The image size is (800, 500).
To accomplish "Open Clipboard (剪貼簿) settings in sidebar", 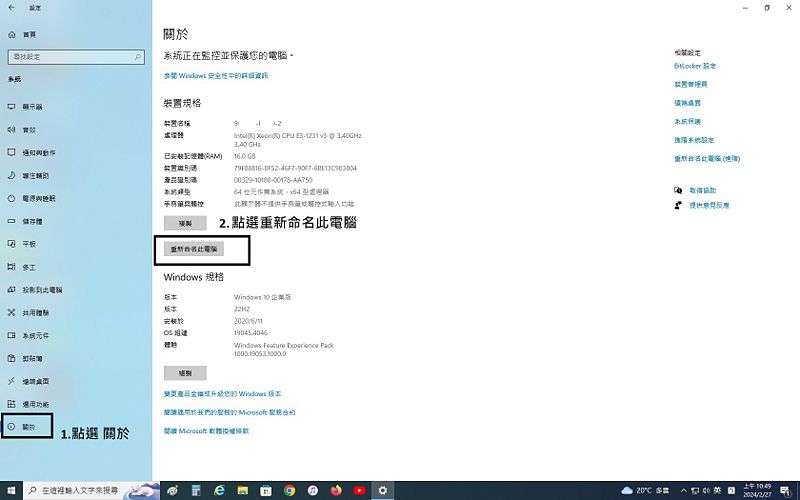I will tap(26, 359).
